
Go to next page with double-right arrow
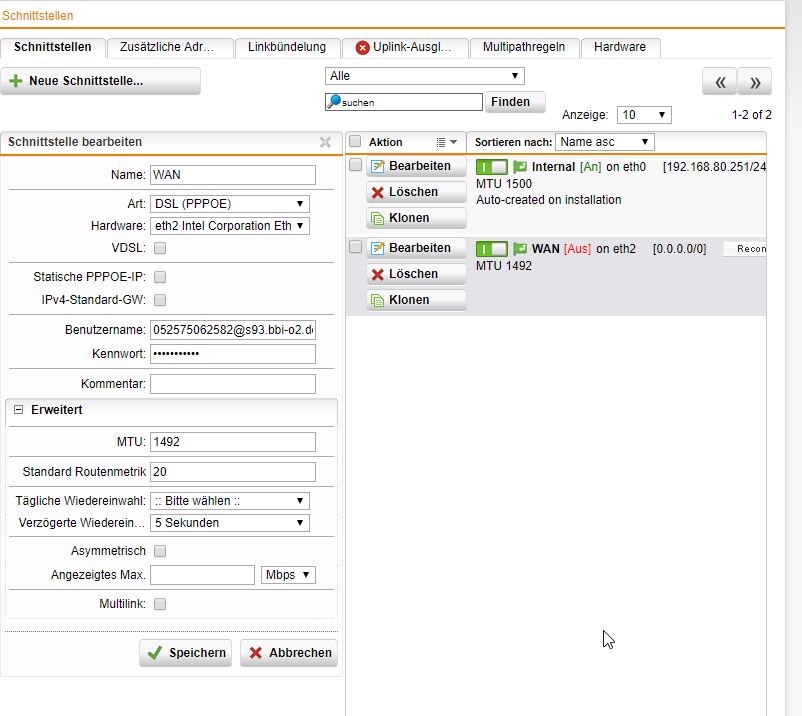754,82
